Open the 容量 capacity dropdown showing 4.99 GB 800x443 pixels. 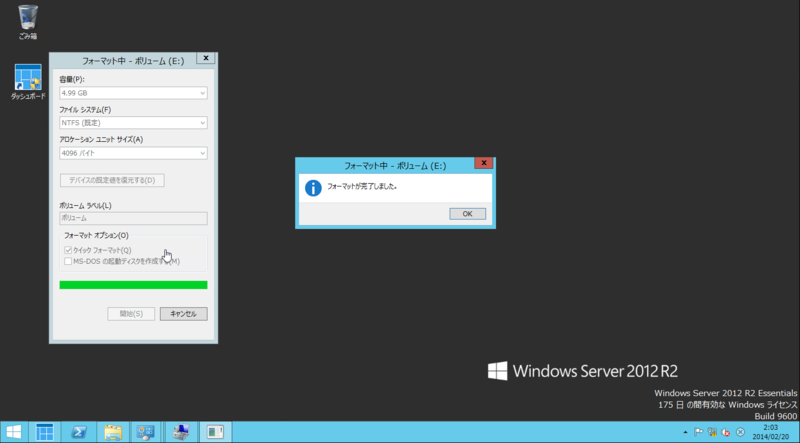133,93
